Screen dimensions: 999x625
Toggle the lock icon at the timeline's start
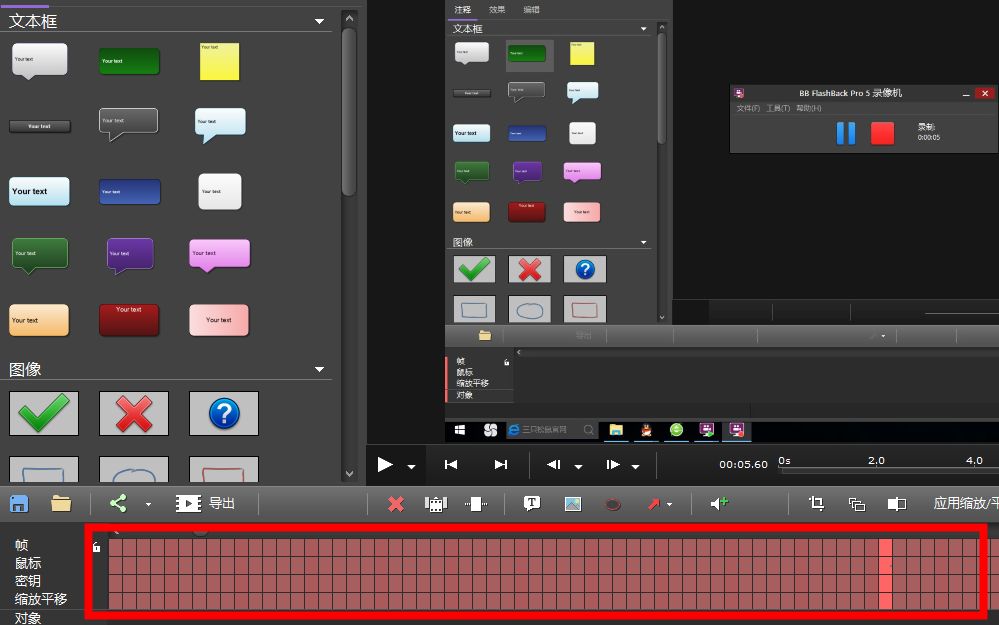96,547
